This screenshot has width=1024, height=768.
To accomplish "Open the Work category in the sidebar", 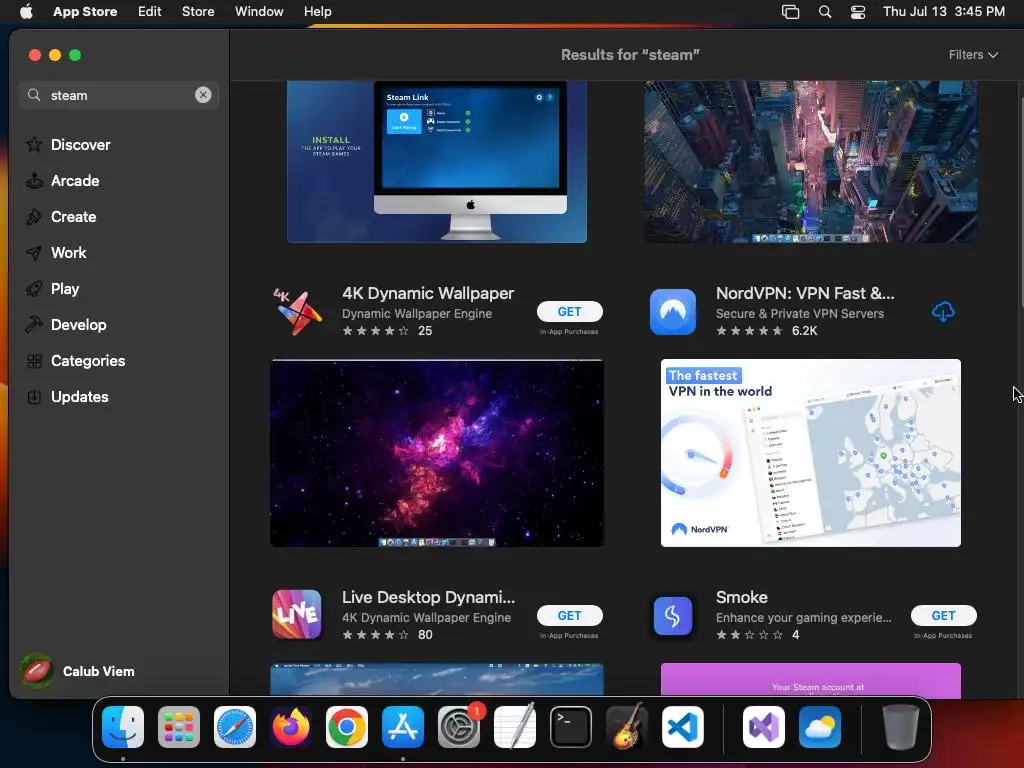I will (x=56, y=253).
